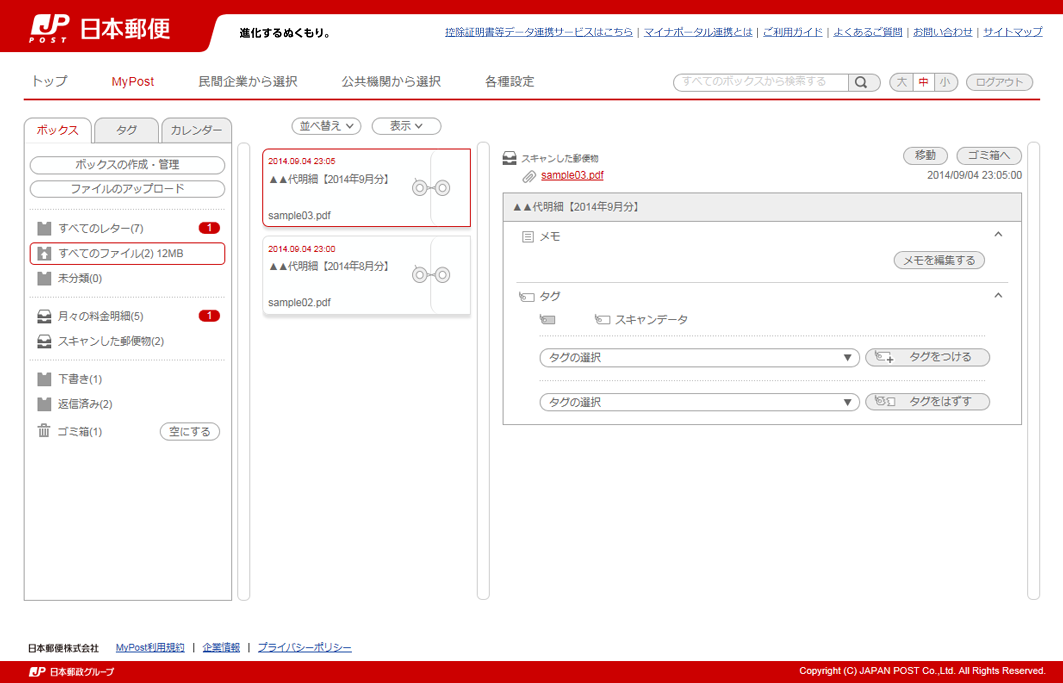
Task: Click メモを編集する button
Action: (939, 260)
